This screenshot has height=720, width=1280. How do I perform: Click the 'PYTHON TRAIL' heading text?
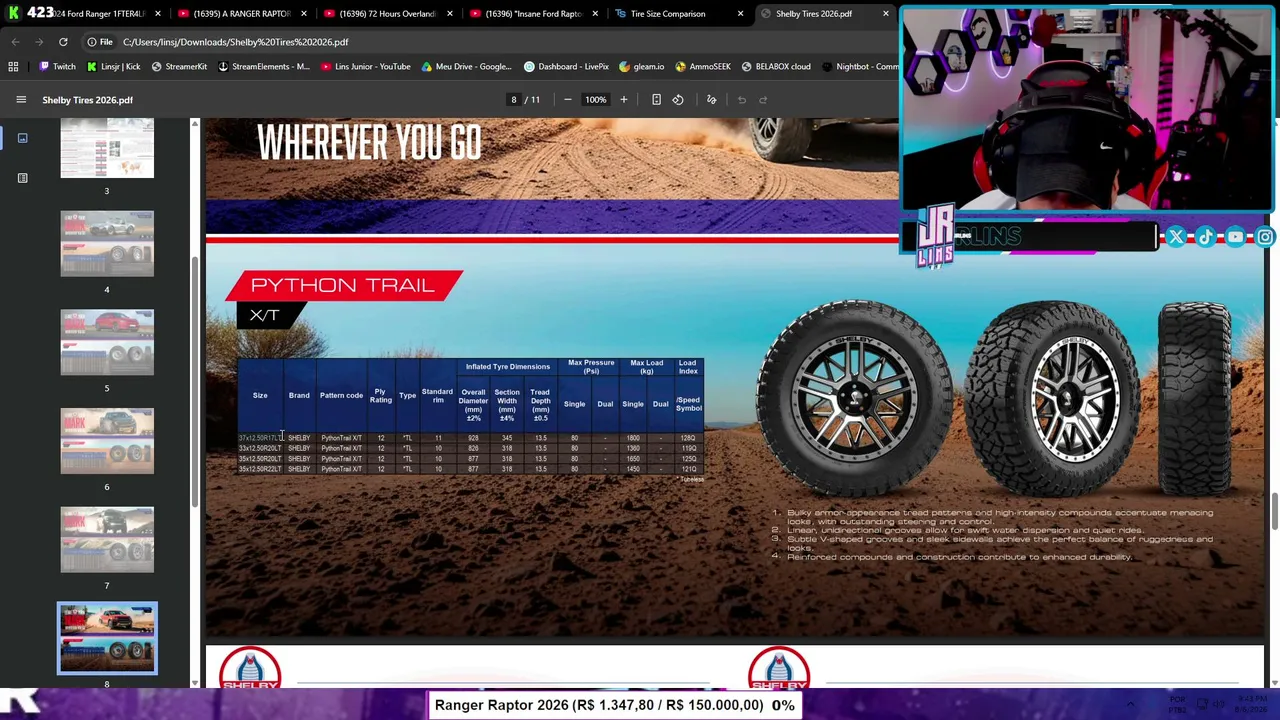pos(343,285)
